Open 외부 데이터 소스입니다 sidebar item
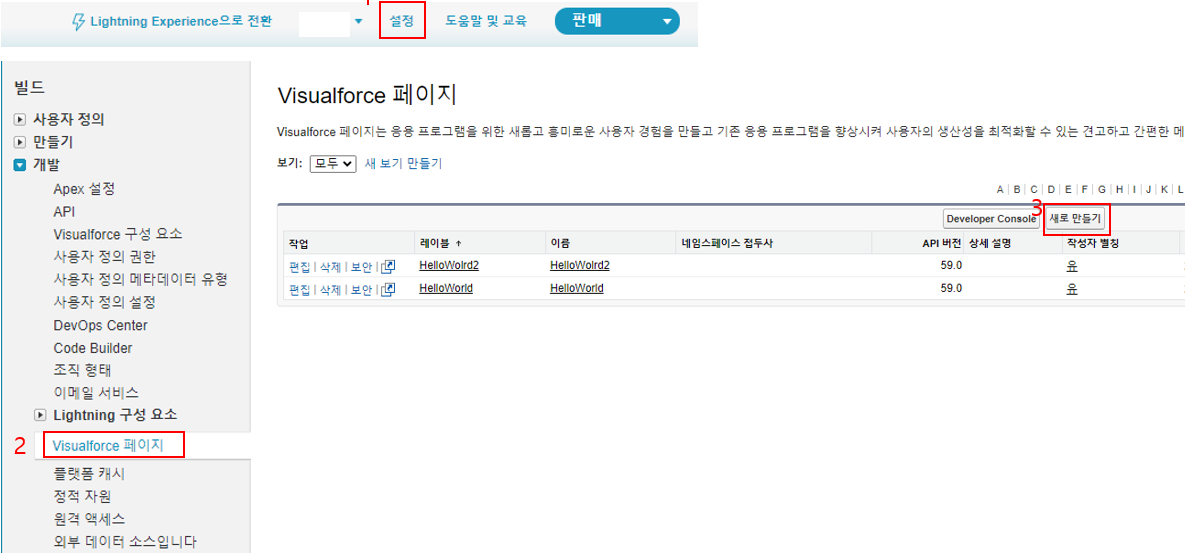This screenshot has width=1185, height=555. click(x=125, y=541)
